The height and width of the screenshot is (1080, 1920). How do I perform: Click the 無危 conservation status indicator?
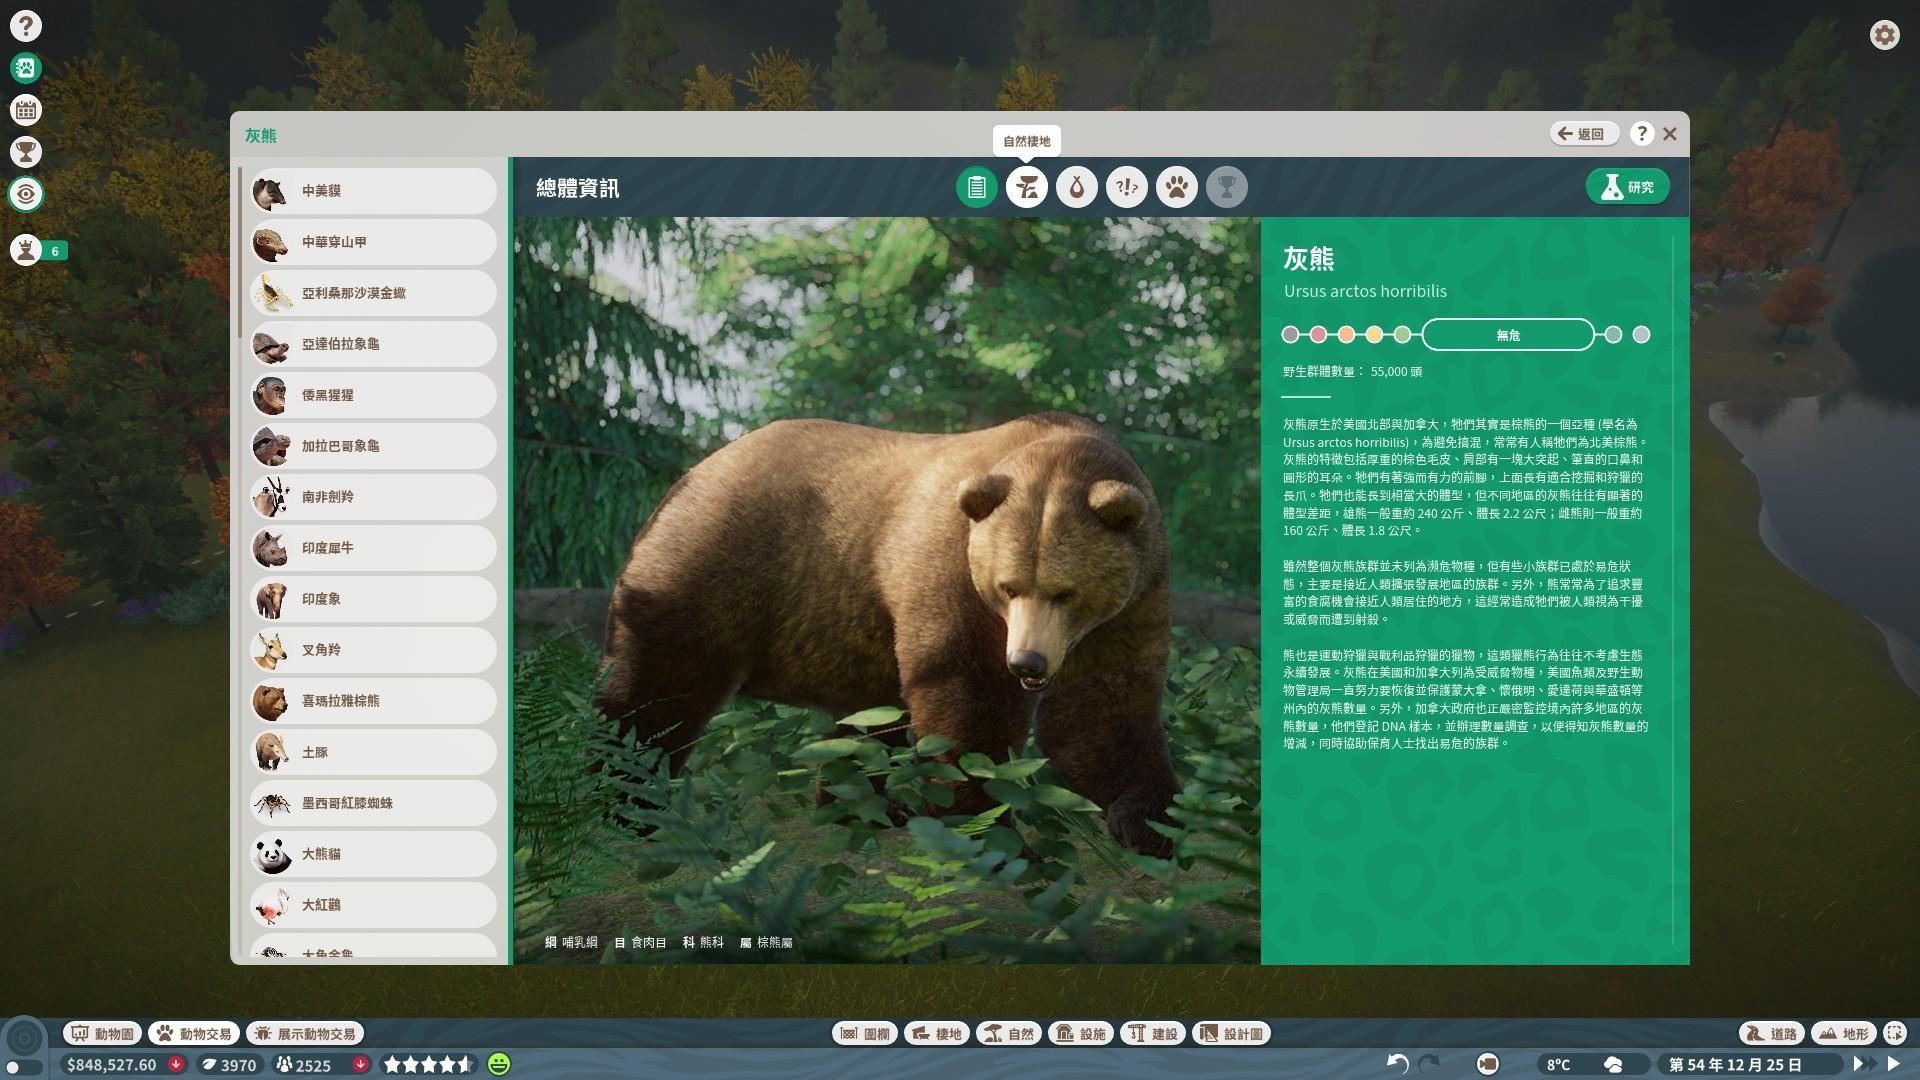(1507, 335)
